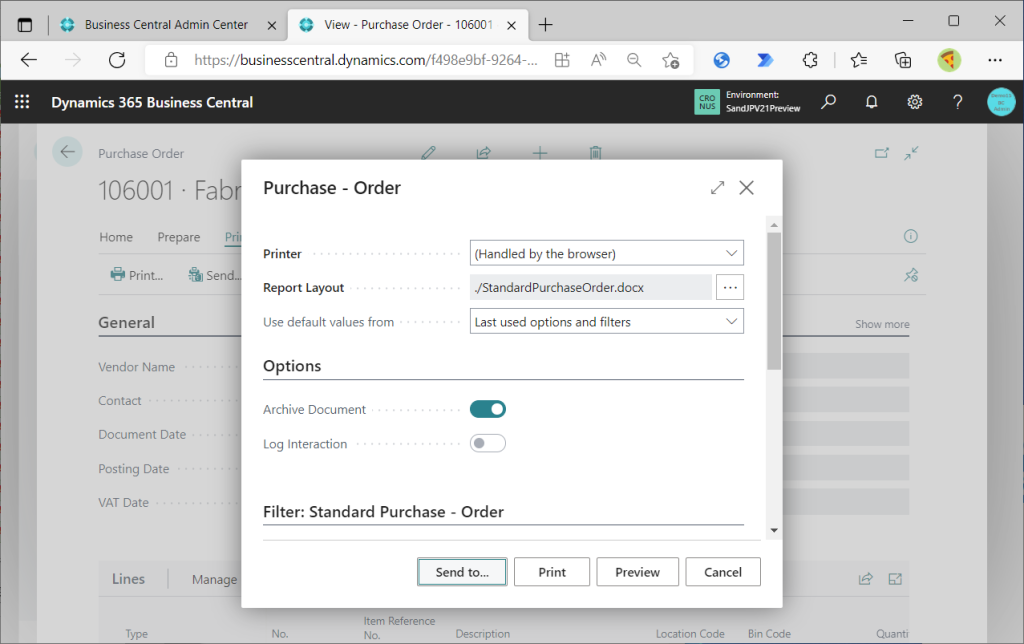The width and height of the screenshot is (1024, 644).
Task: Click the Preview button
Action: coord(637,572)
